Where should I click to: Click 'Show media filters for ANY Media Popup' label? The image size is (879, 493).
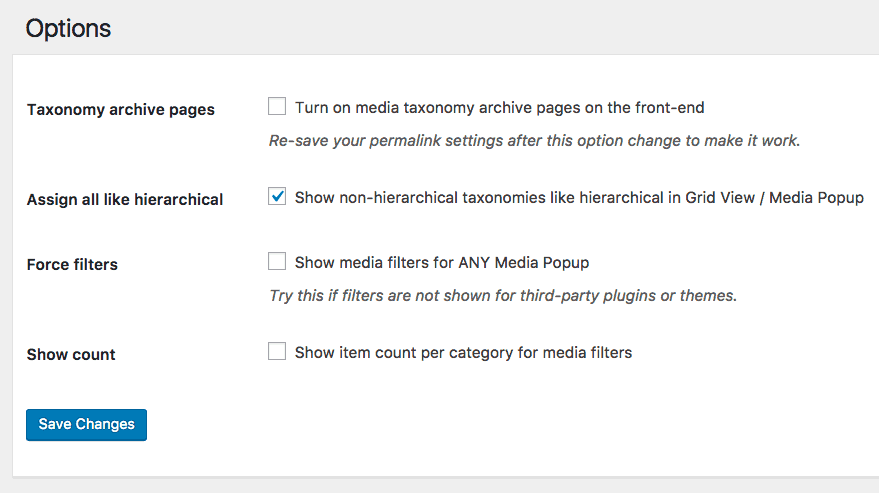click(x=442, y=263)
